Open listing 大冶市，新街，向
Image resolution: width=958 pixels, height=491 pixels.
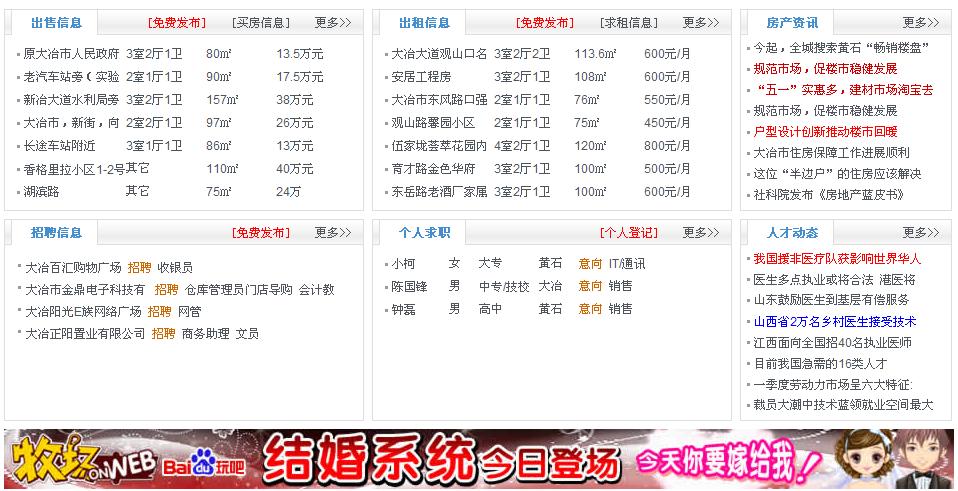[x=71, y=123]
